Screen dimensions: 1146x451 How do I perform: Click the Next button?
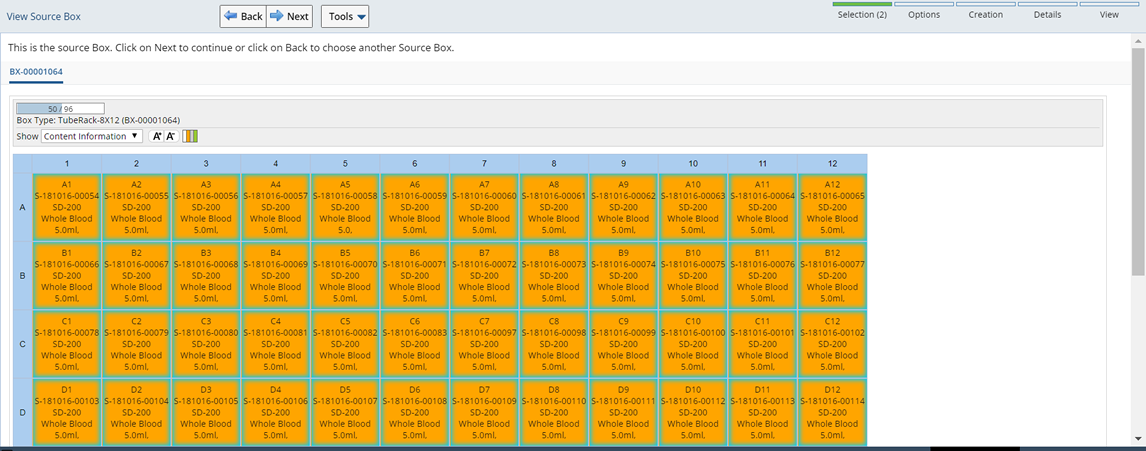point(289,16)
